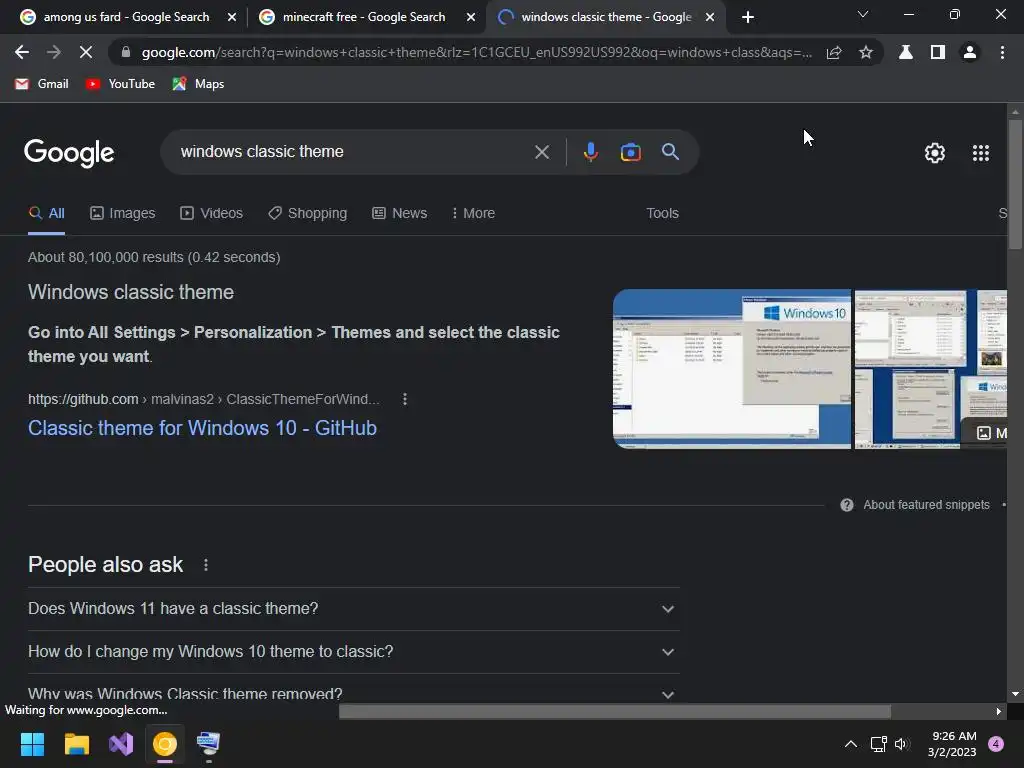Bookmark this page with the star icon
Viewport: 1024px width, 768px height.
[866, 52]
